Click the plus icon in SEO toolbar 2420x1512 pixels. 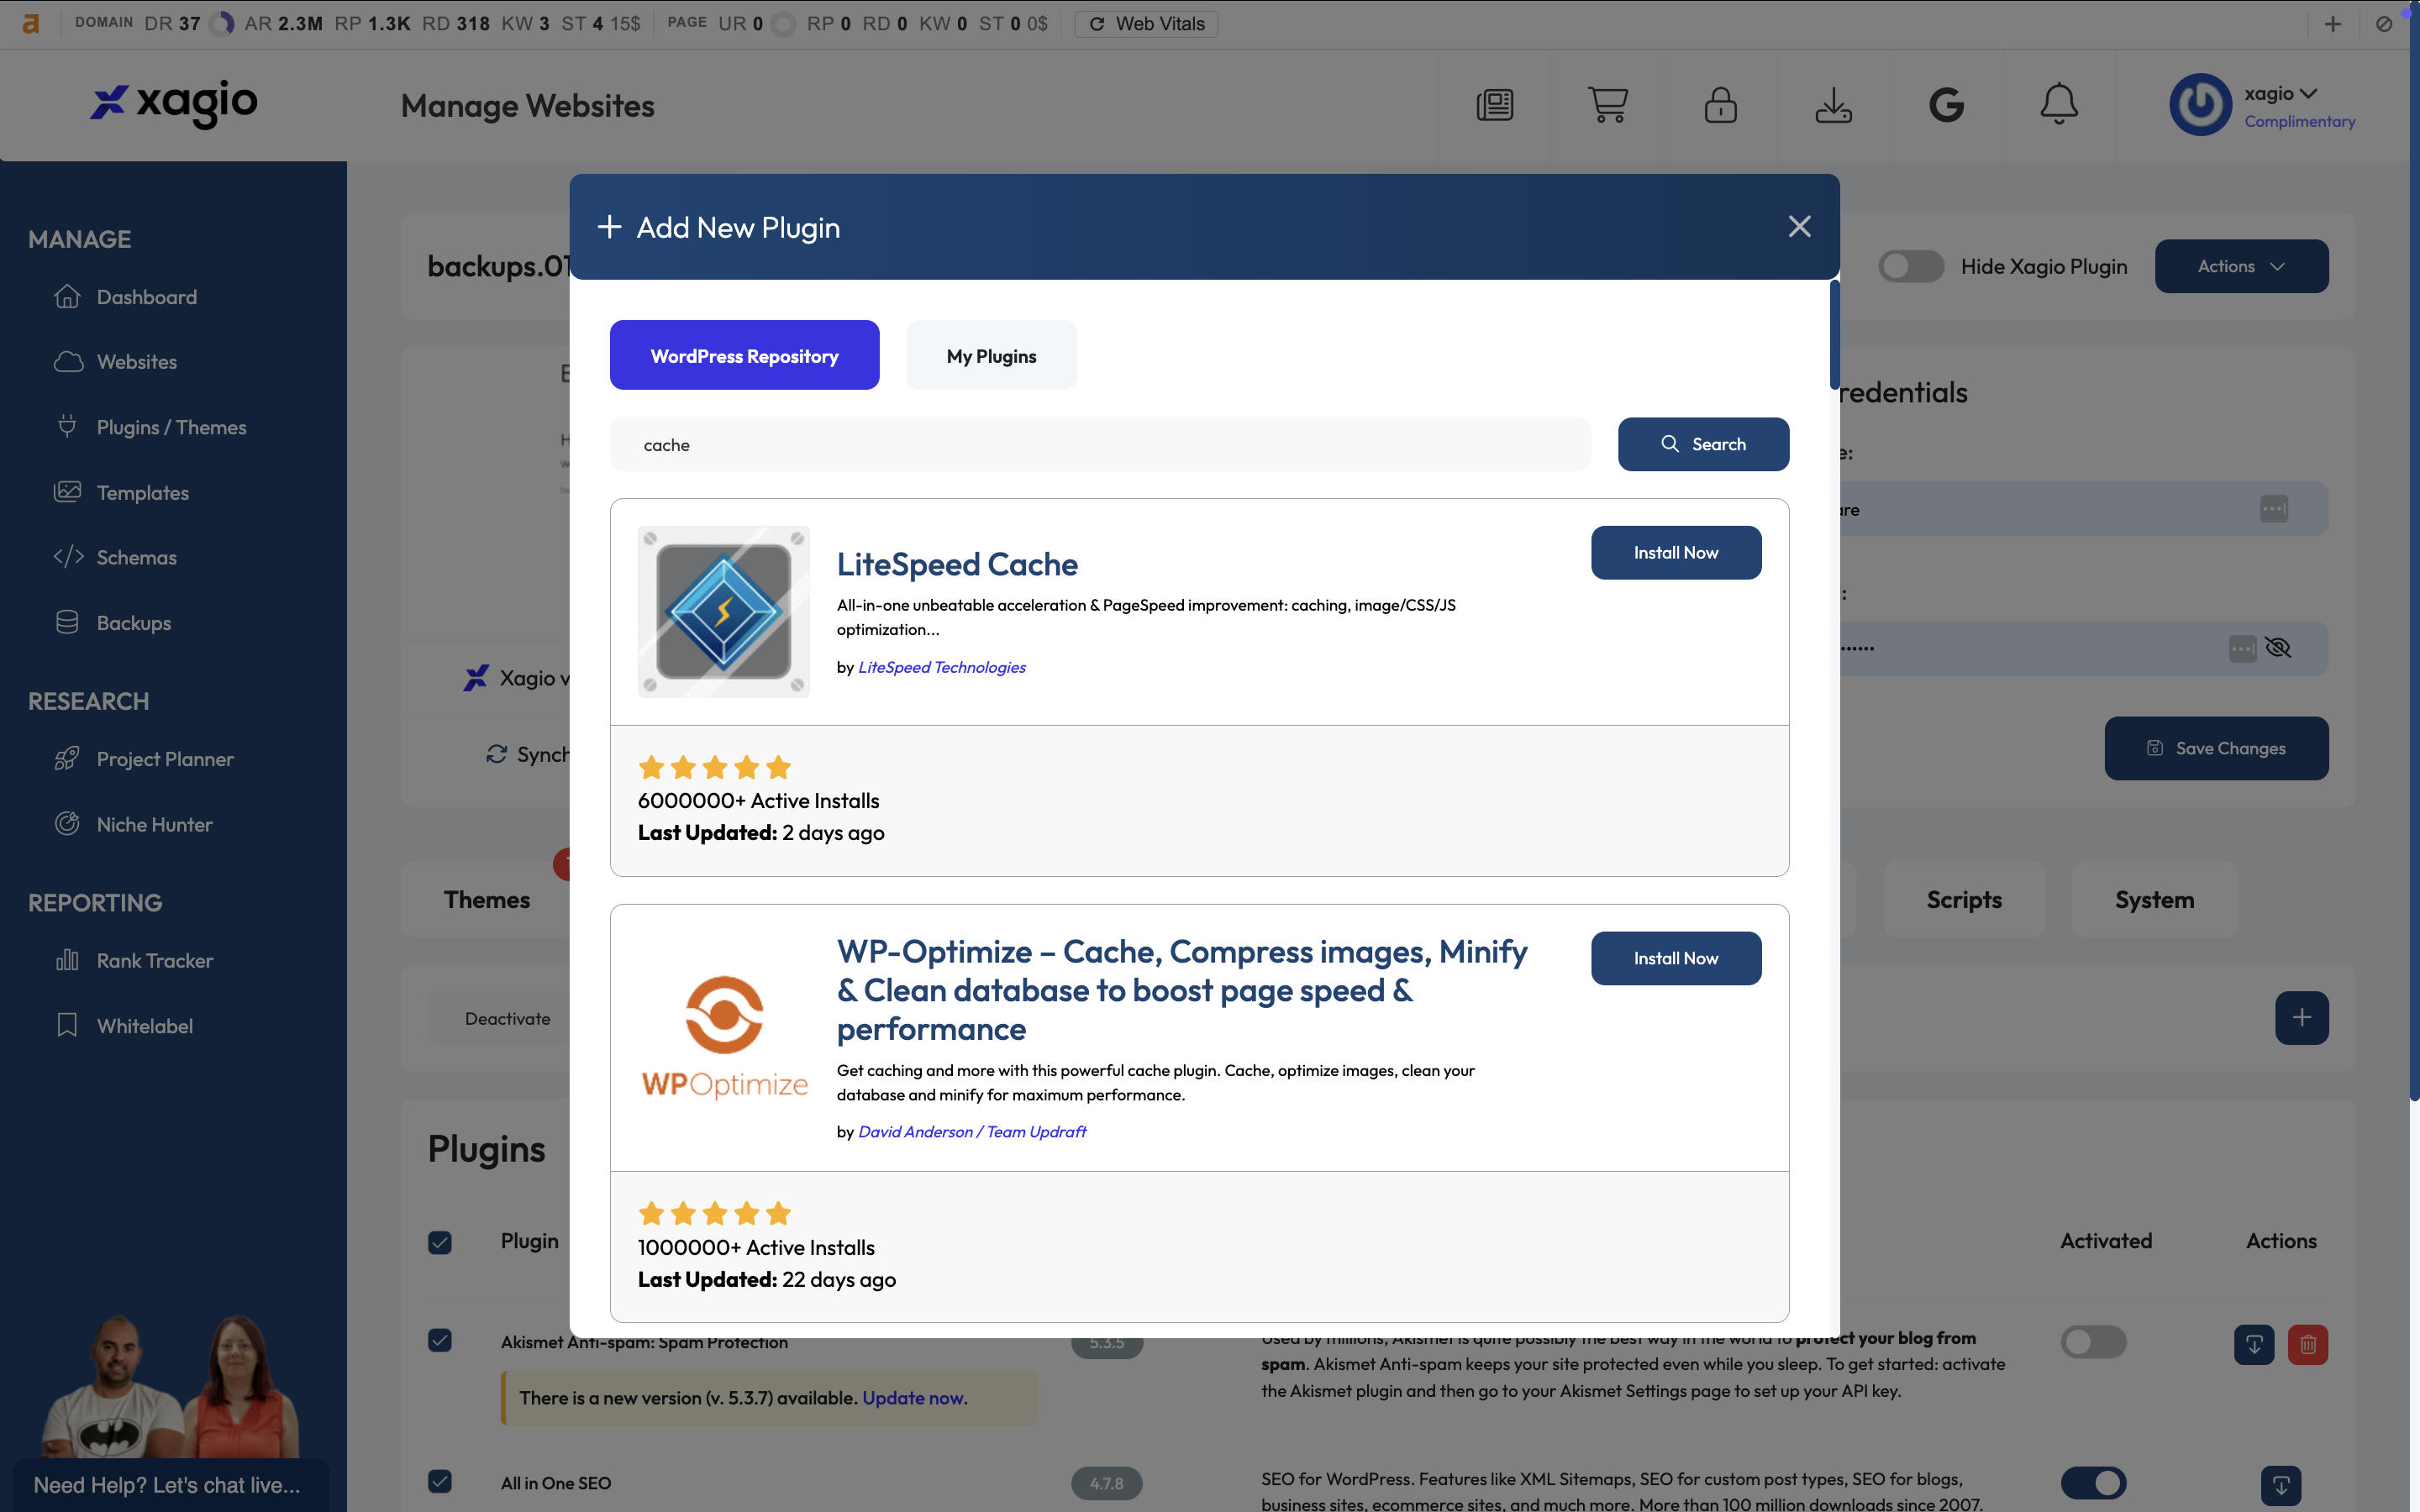pyautogui.click(x=2333, y=24)
